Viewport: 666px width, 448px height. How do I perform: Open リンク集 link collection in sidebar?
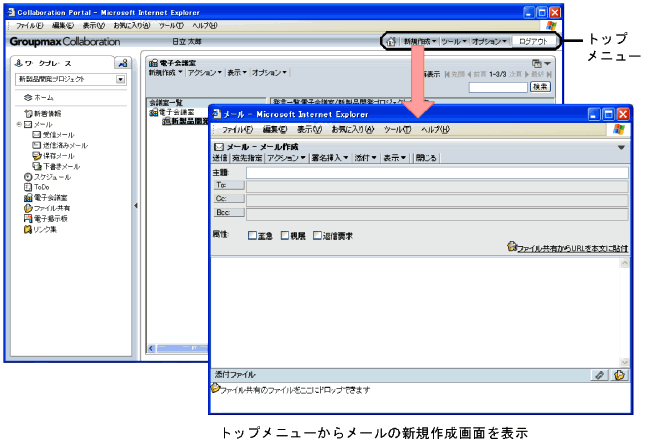[44, 229]
